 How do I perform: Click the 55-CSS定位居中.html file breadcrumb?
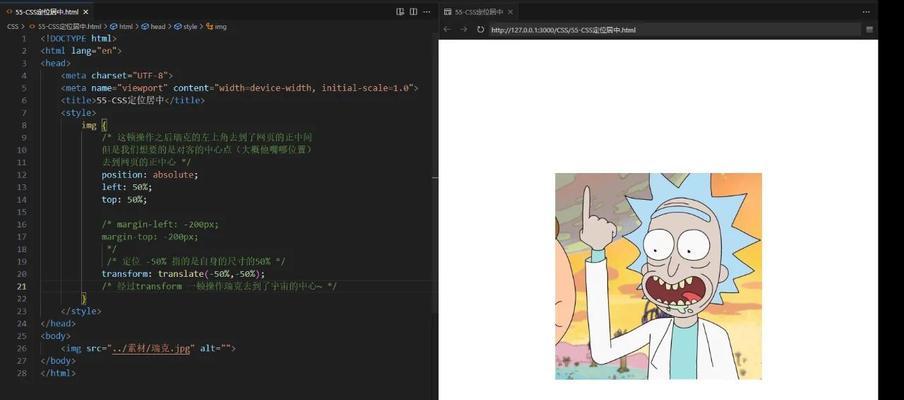65,27
